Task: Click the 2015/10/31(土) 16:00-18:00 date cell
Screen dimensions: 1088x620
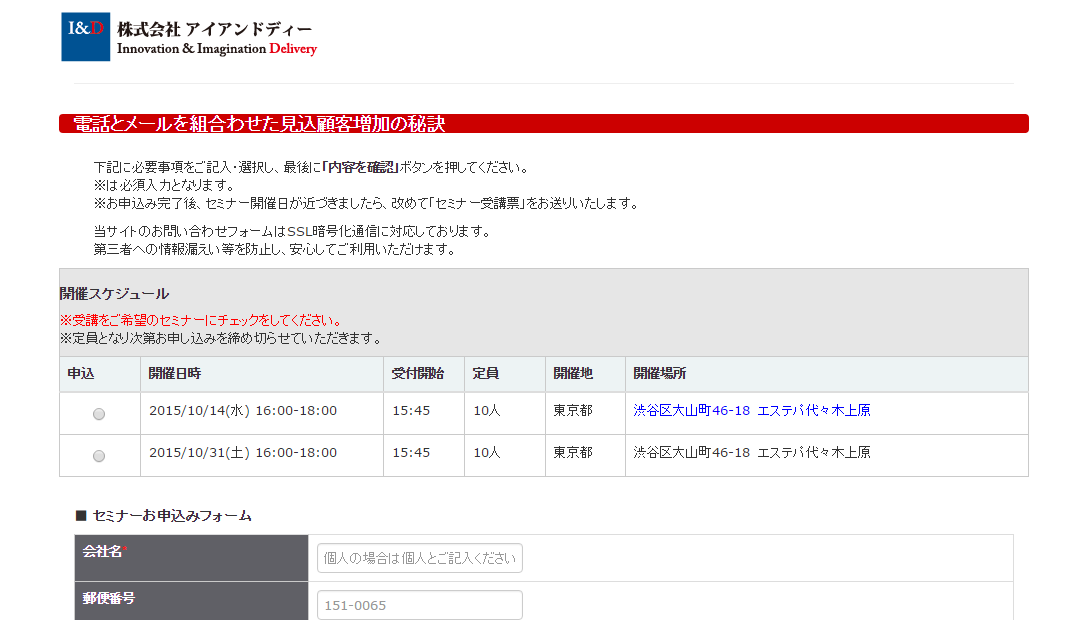Action: tap(243, 453)
